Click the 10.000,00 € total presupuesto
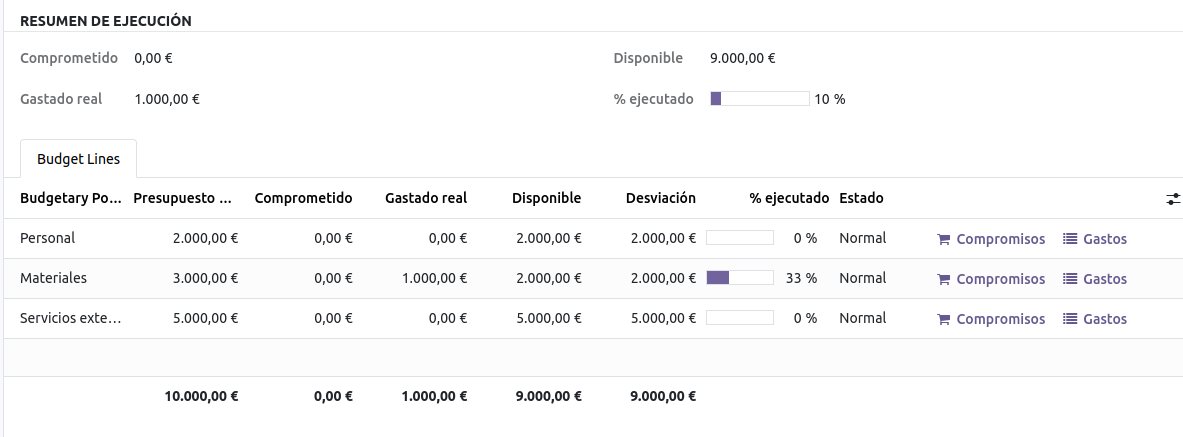1183x437 pixels. [201, 395]
